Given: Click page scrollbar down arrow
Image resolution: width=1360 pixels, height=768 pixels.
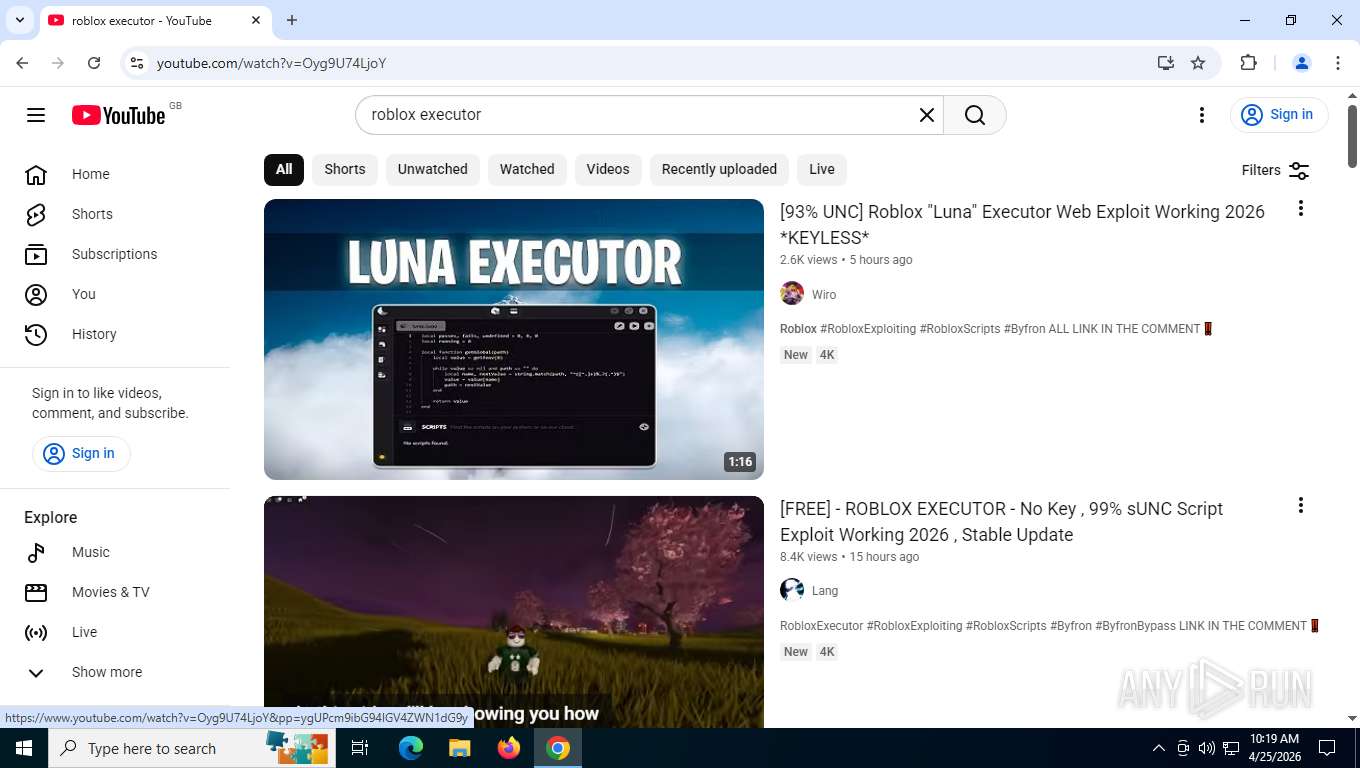Looking at the screenshot, I should point(1352,718).
